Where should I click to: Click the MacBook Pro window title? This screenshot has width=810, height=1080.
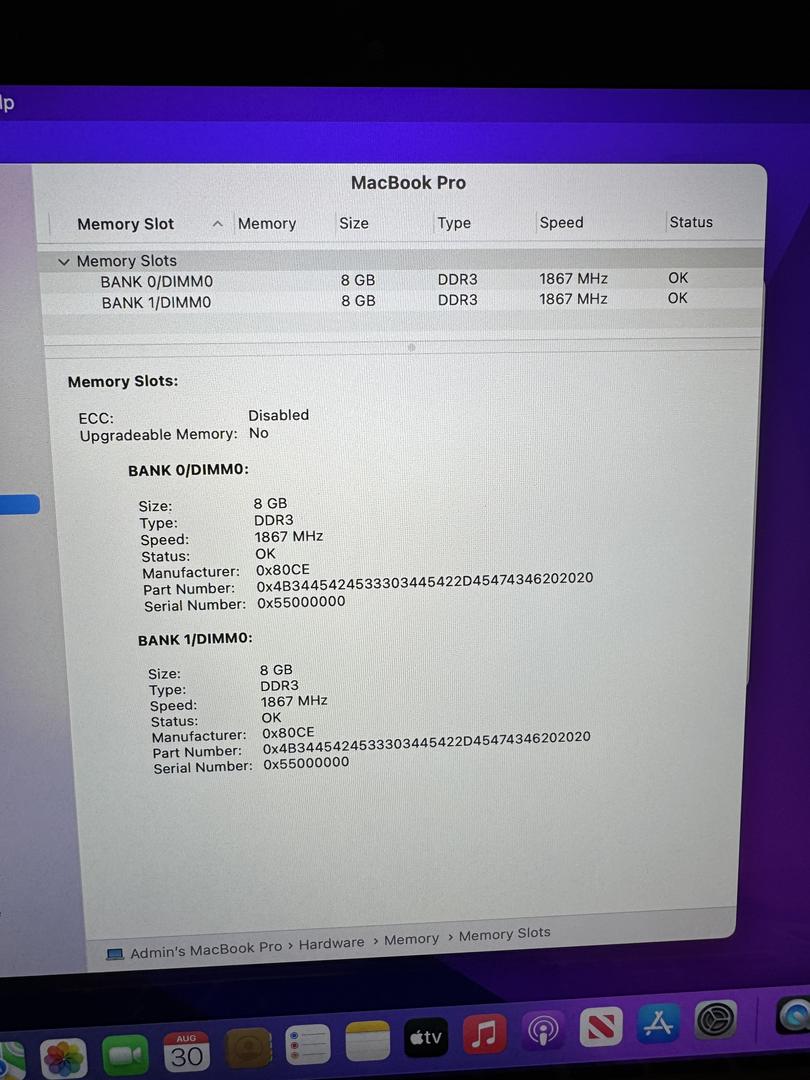coord(408,183)
